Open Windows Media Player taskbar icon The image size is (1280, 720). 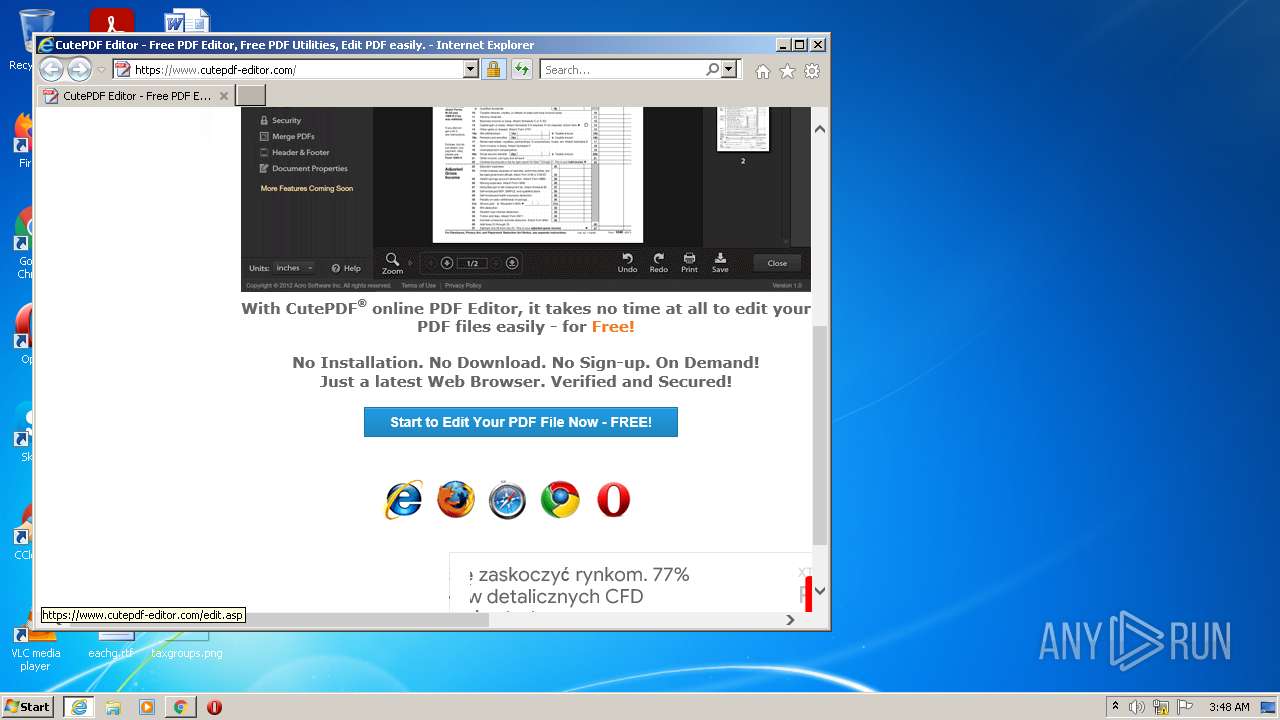coord(147,707)
